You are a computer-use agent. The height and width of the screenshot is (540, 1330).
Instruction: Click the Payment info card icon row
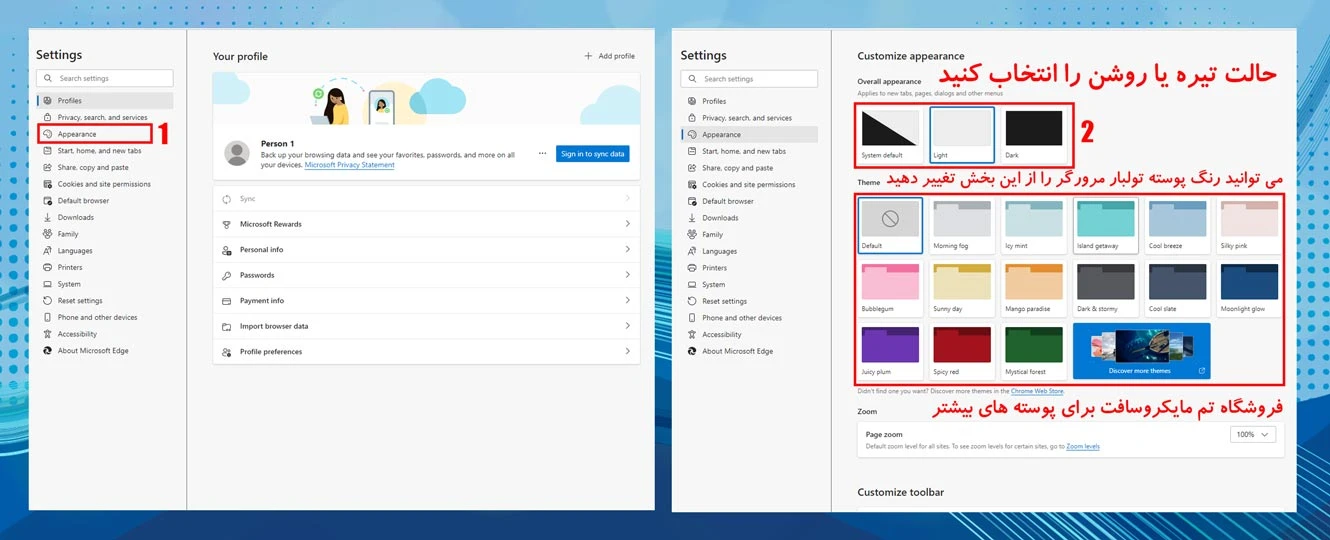pos(426,300)
